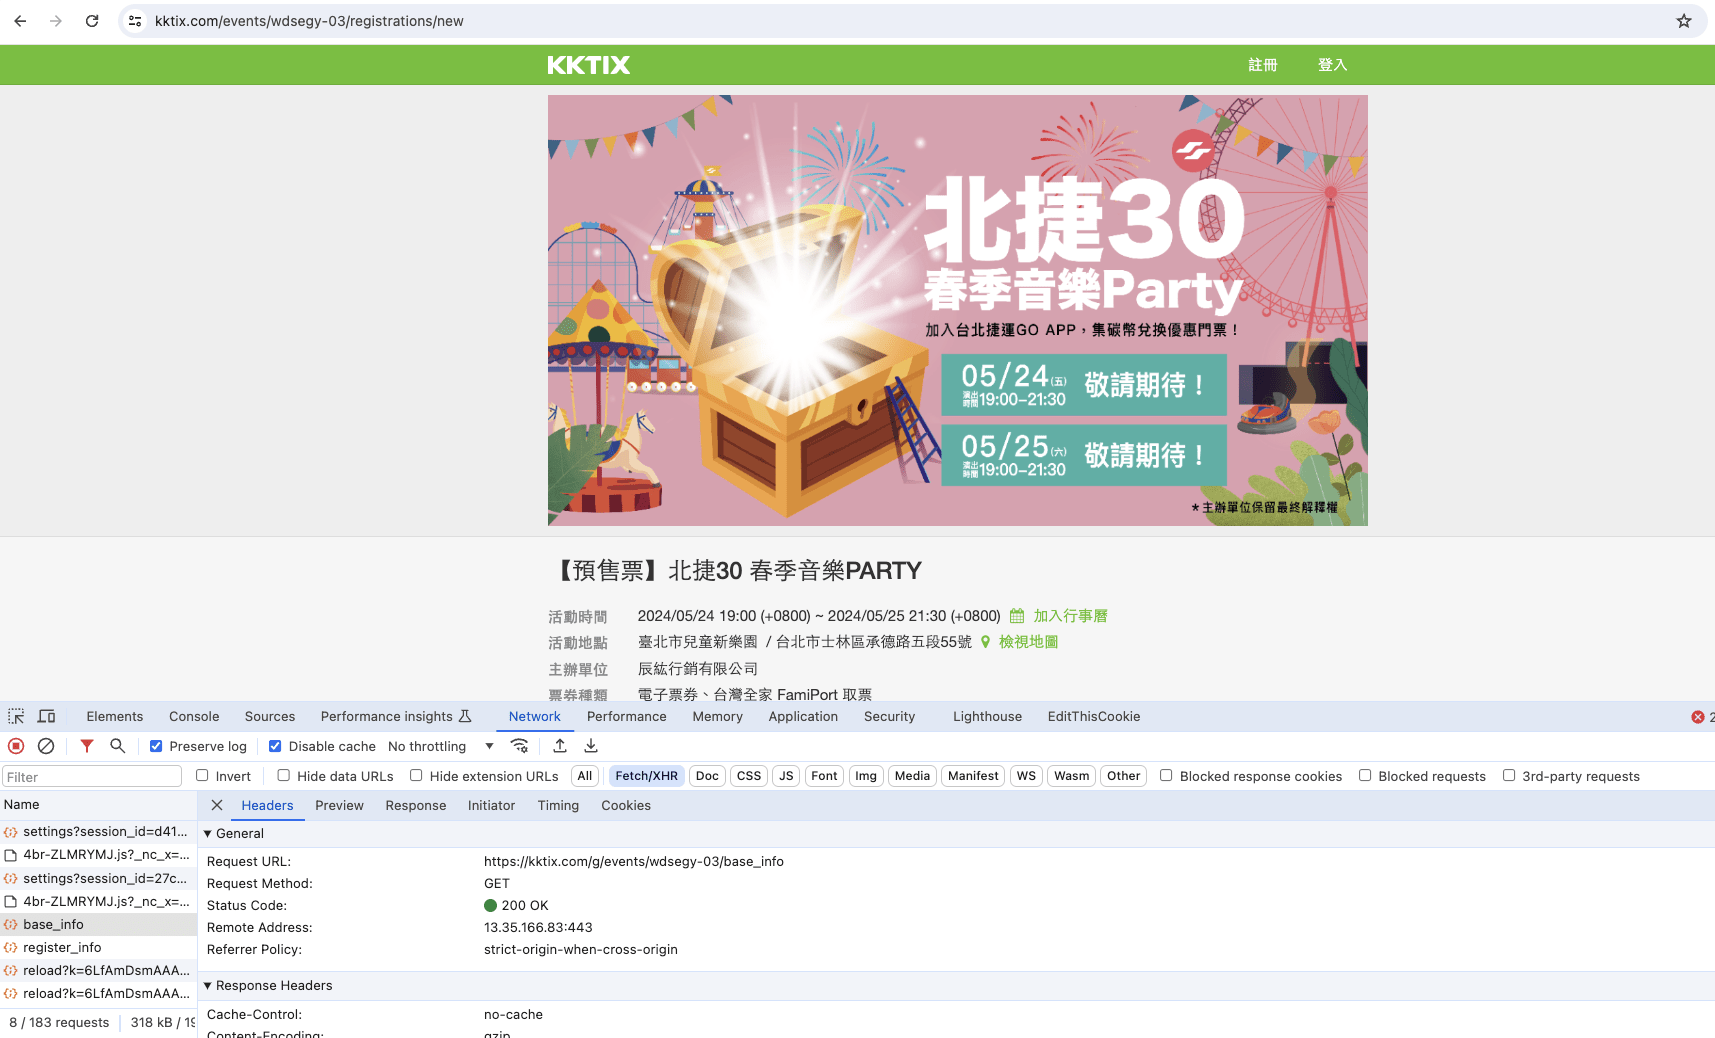This screenshot has width=1715, height=1038.
Task: Click the 註冊 sign-up link
Action: pyautogui.click(x=1263, y=65)
